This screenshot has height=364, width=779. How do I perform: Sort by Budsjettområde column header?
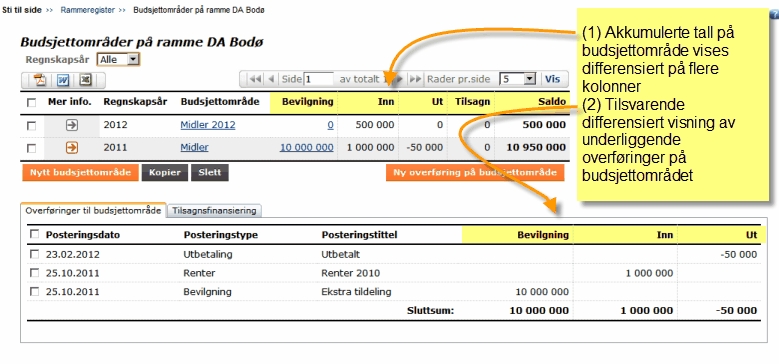[x=220, y=102]
